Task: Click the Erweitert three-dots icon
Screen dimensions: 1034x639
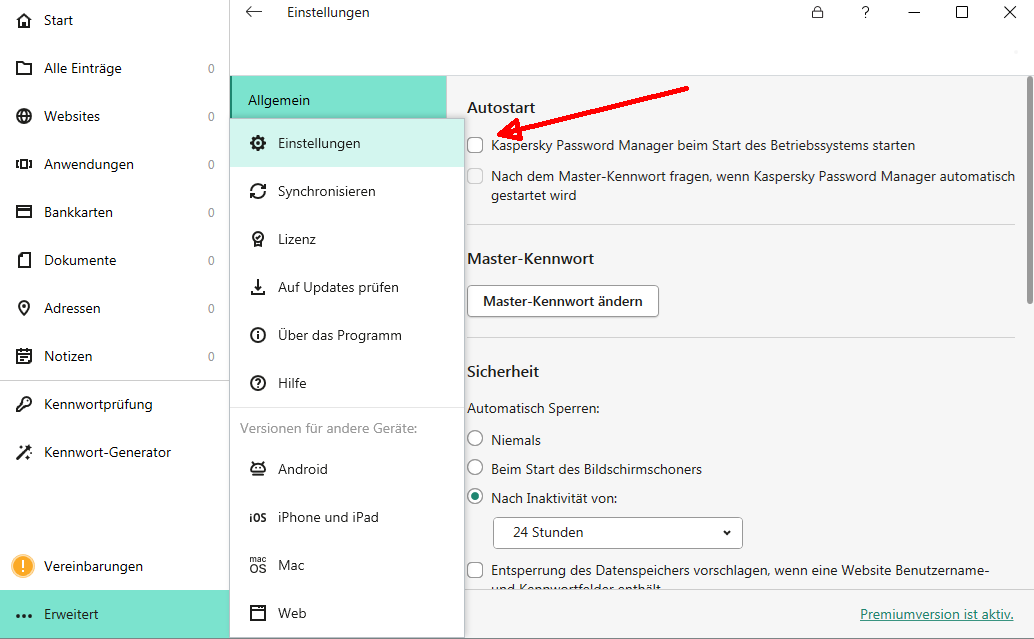Action: pyautogui.click(x=24, y=615)
